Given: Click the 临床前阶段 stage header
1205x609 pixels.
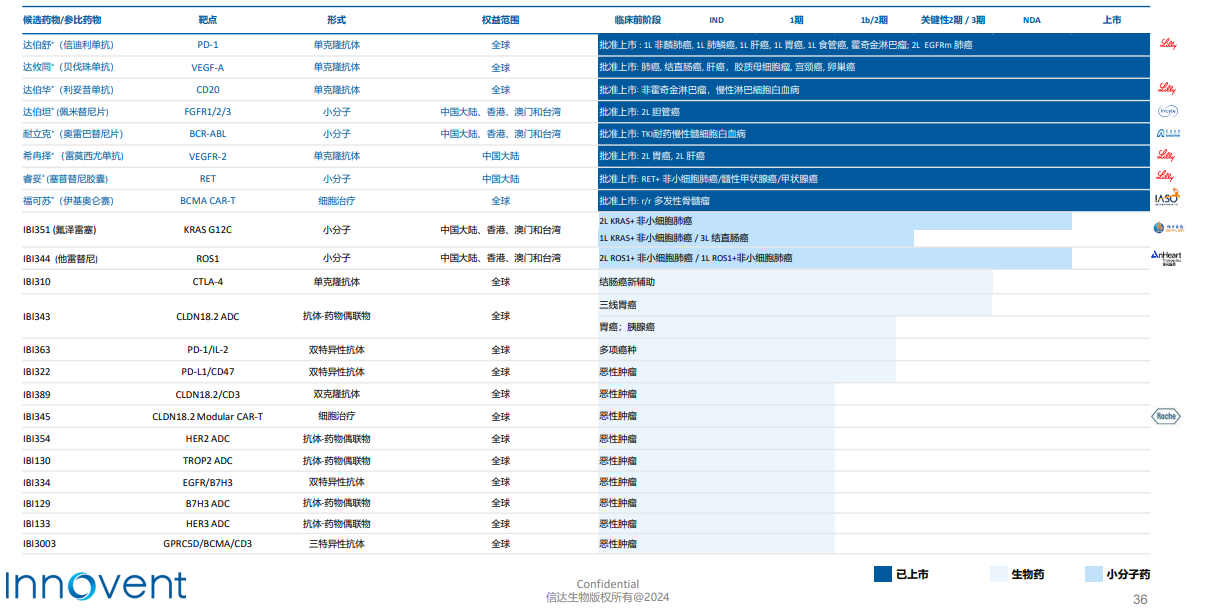Looking at the screenshot, I should pyautogui.click(x=637, y=20).
